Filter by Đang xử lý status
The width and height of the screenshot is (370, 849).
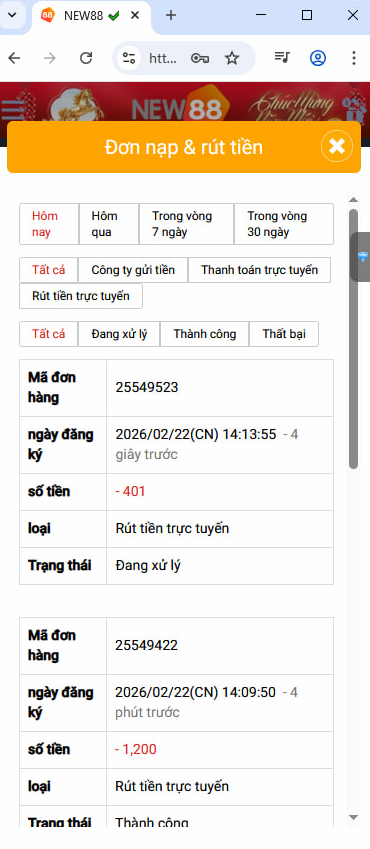coord(119,334)
